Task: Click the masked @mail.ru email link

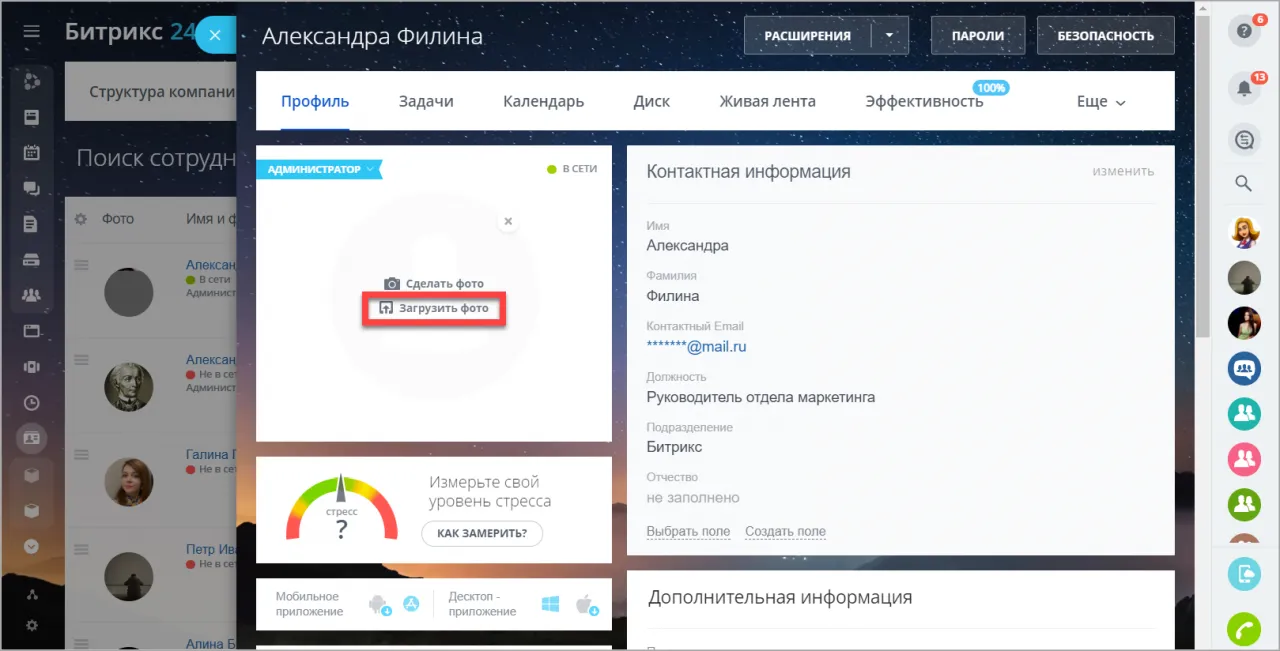Action: (x=697, y=346)
